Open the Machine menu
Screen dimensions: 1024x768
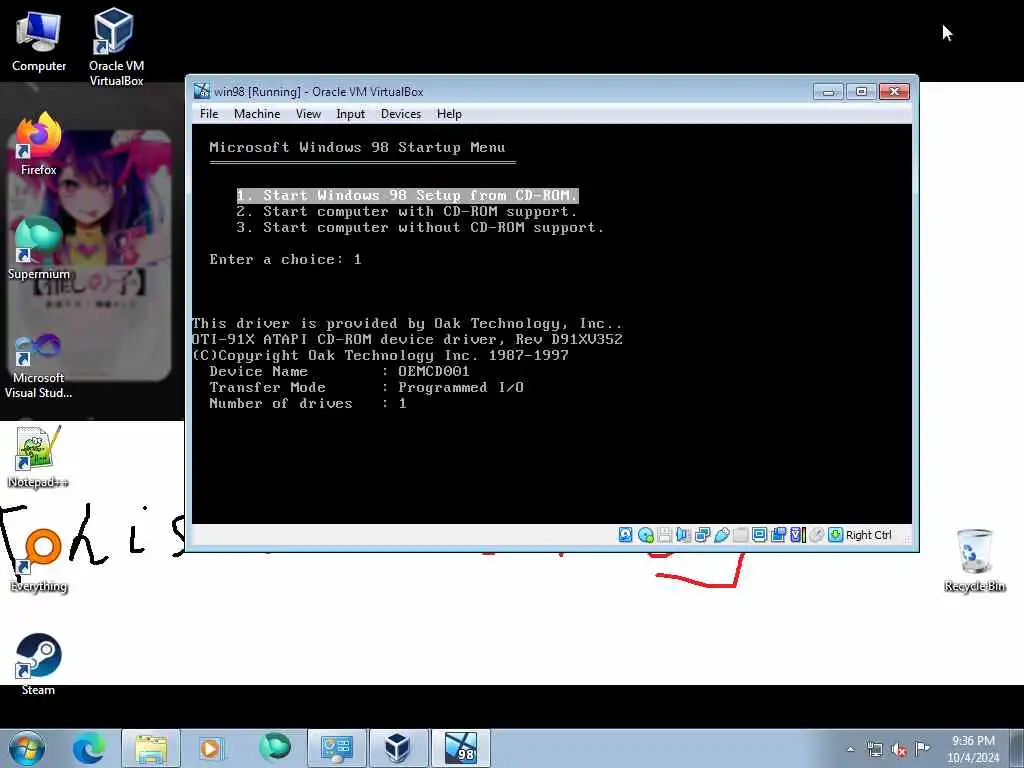pyautogui.click(x=257, y=114)
